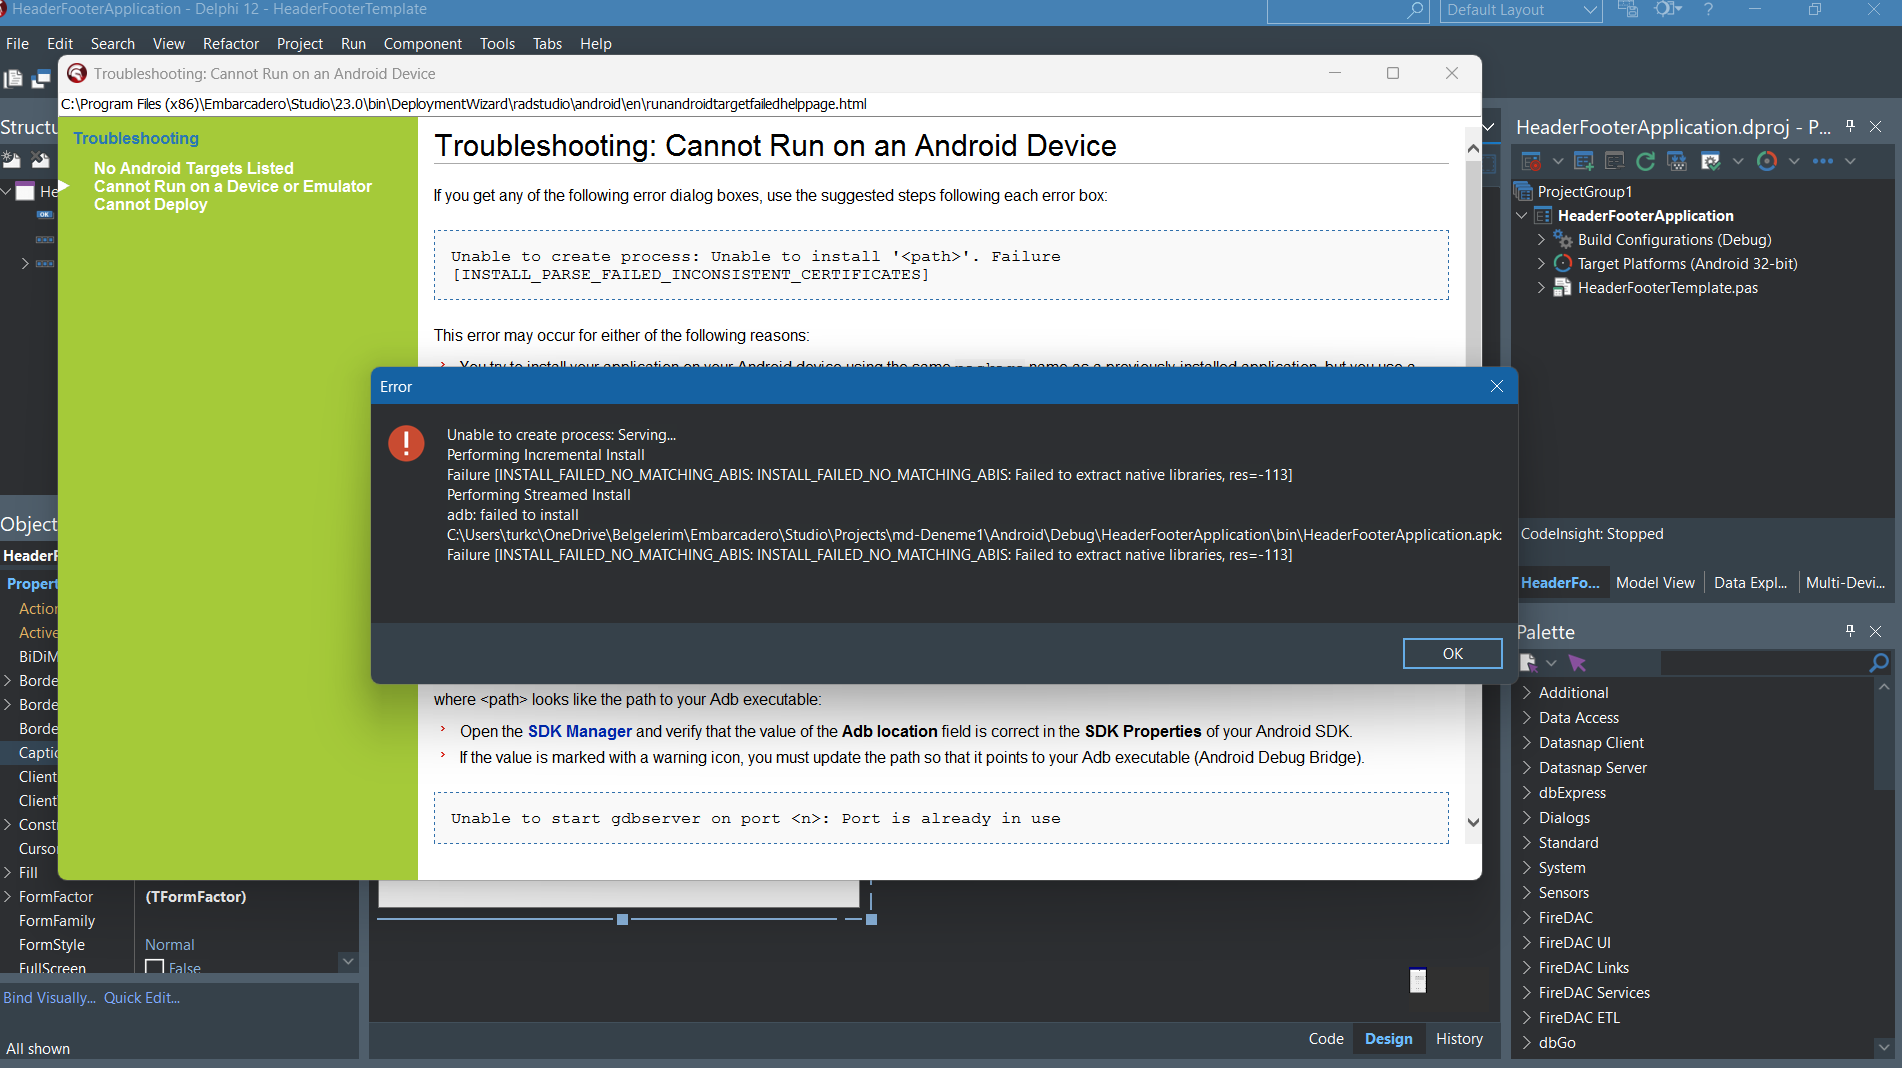Click the Troubleshooting heading in green sidebar
This screenshot has height=1068, width=1902.
[x=136, y=138]
